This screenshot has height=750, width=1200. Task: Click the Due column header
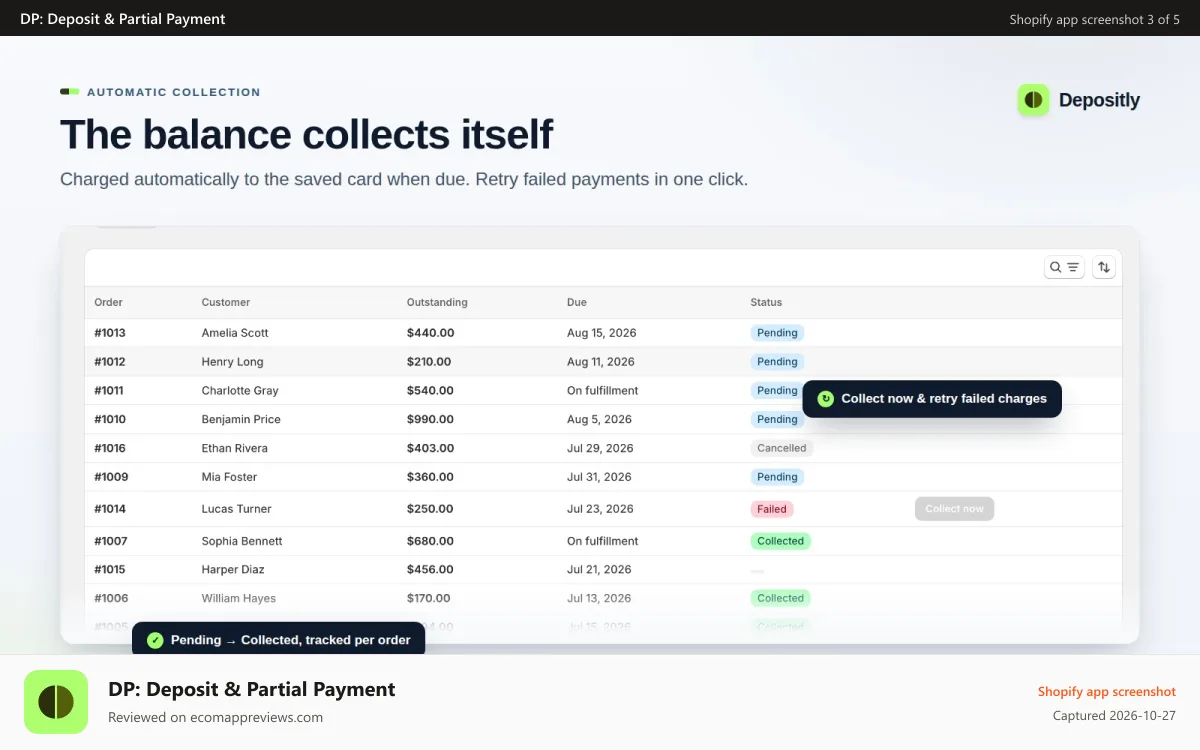577,302
